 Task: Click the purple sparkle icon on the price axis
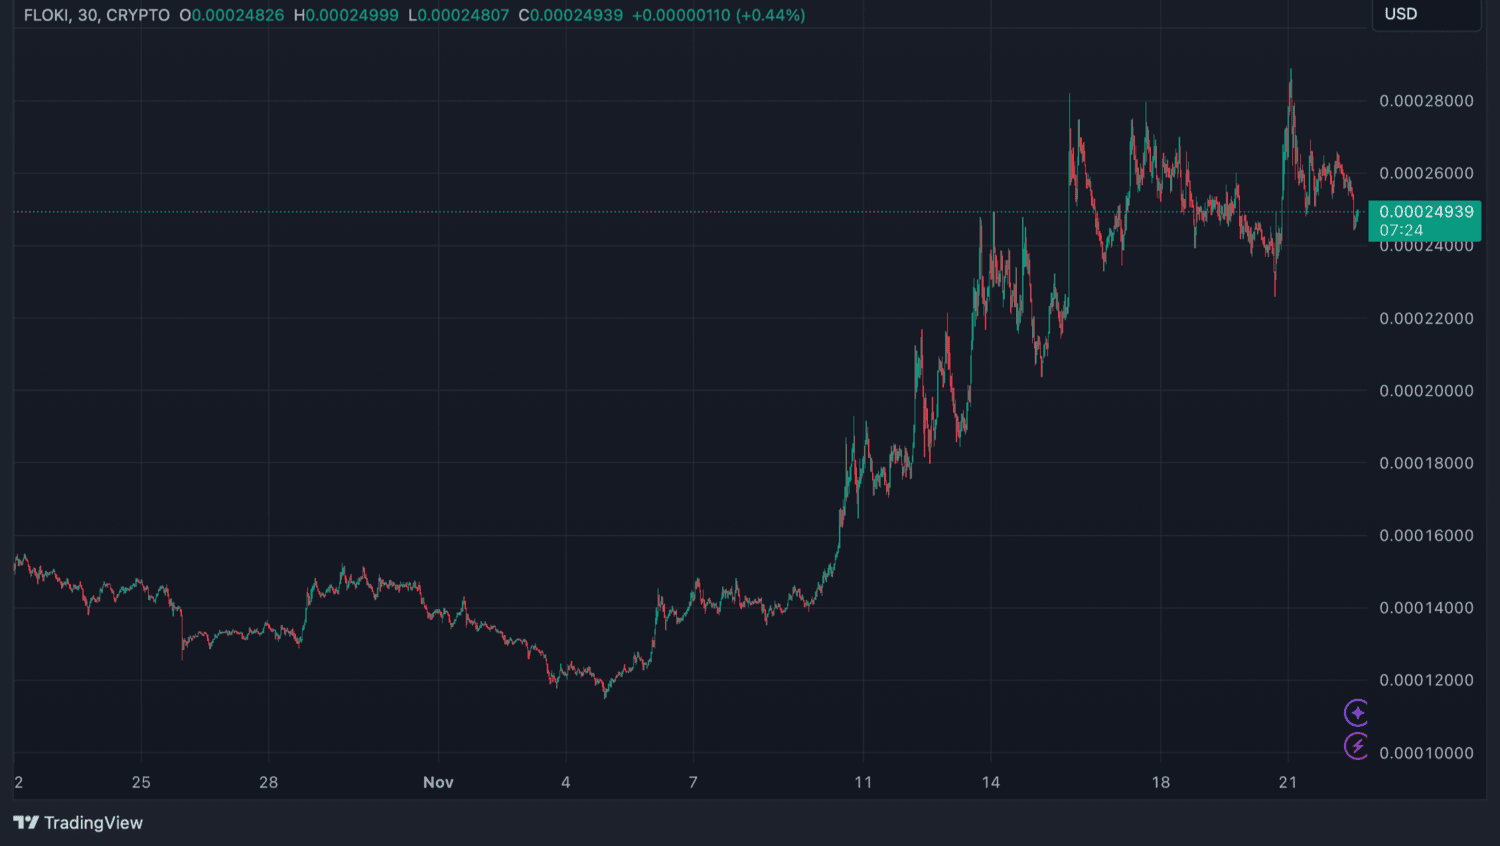pyautogui.click(x=1356, y=713)
